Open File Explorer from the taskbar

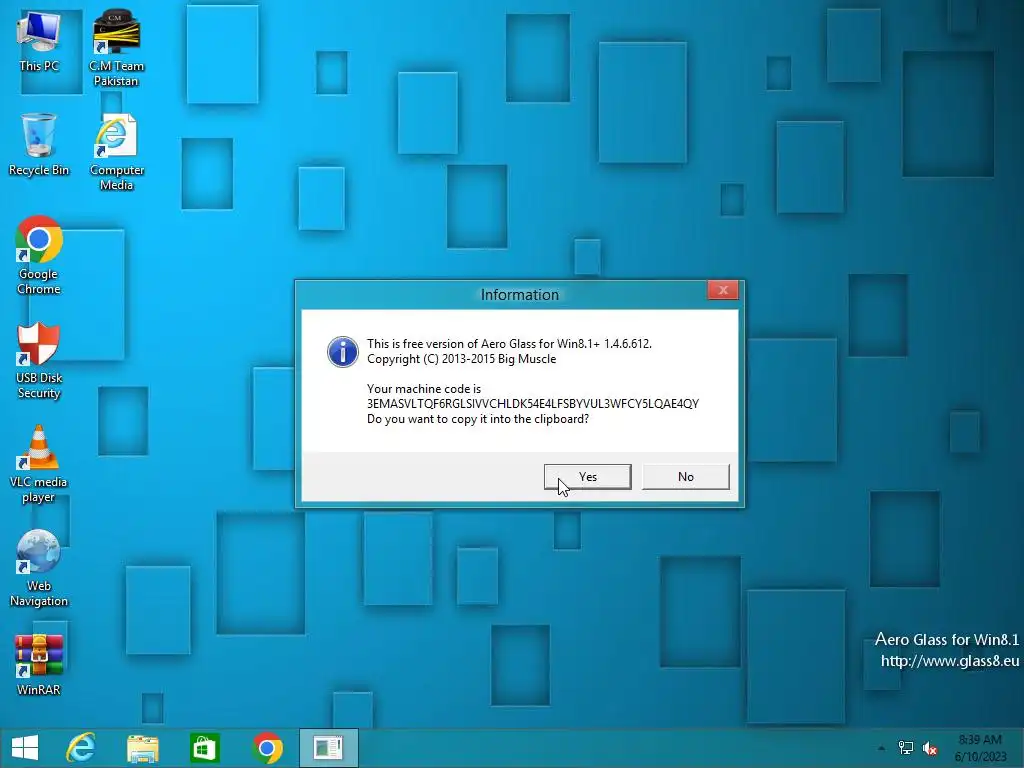point(142,748)
